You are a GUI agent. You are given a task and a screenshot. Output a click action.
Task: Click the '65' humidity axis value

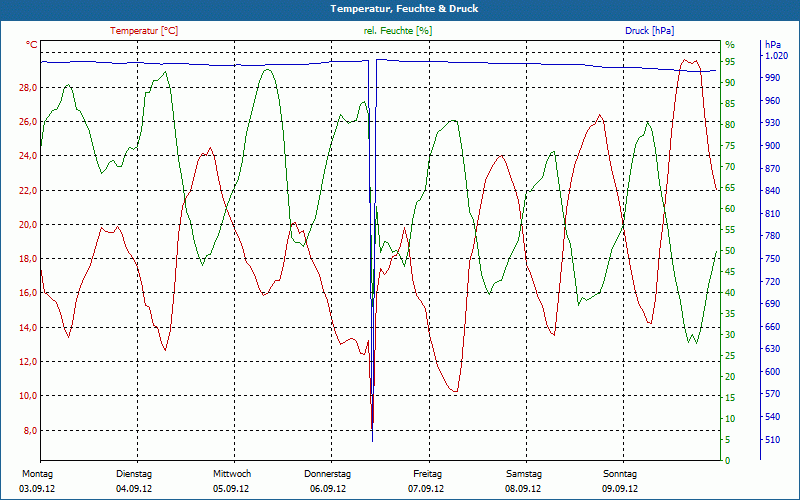pos(730,188)
